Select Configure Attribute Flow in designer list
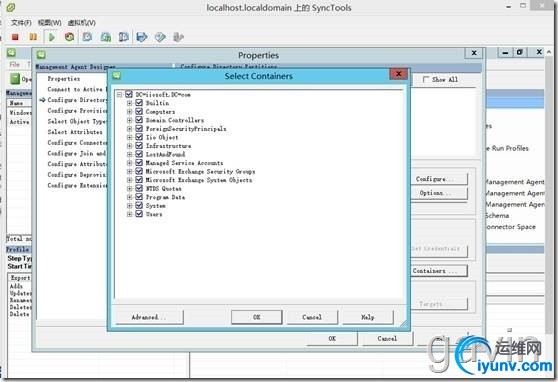The width and height of the screenshot is (558, 382). 77,164
